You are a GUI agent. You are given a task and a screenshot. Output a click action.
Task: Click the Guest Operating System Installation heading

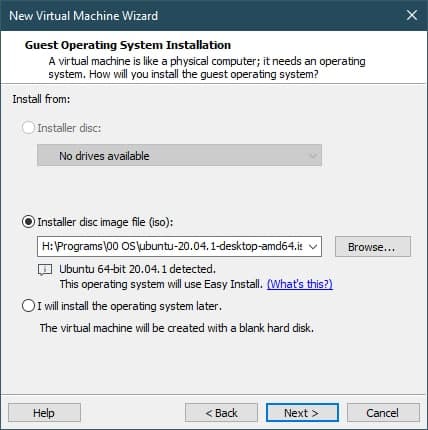[x=128, y=45]
